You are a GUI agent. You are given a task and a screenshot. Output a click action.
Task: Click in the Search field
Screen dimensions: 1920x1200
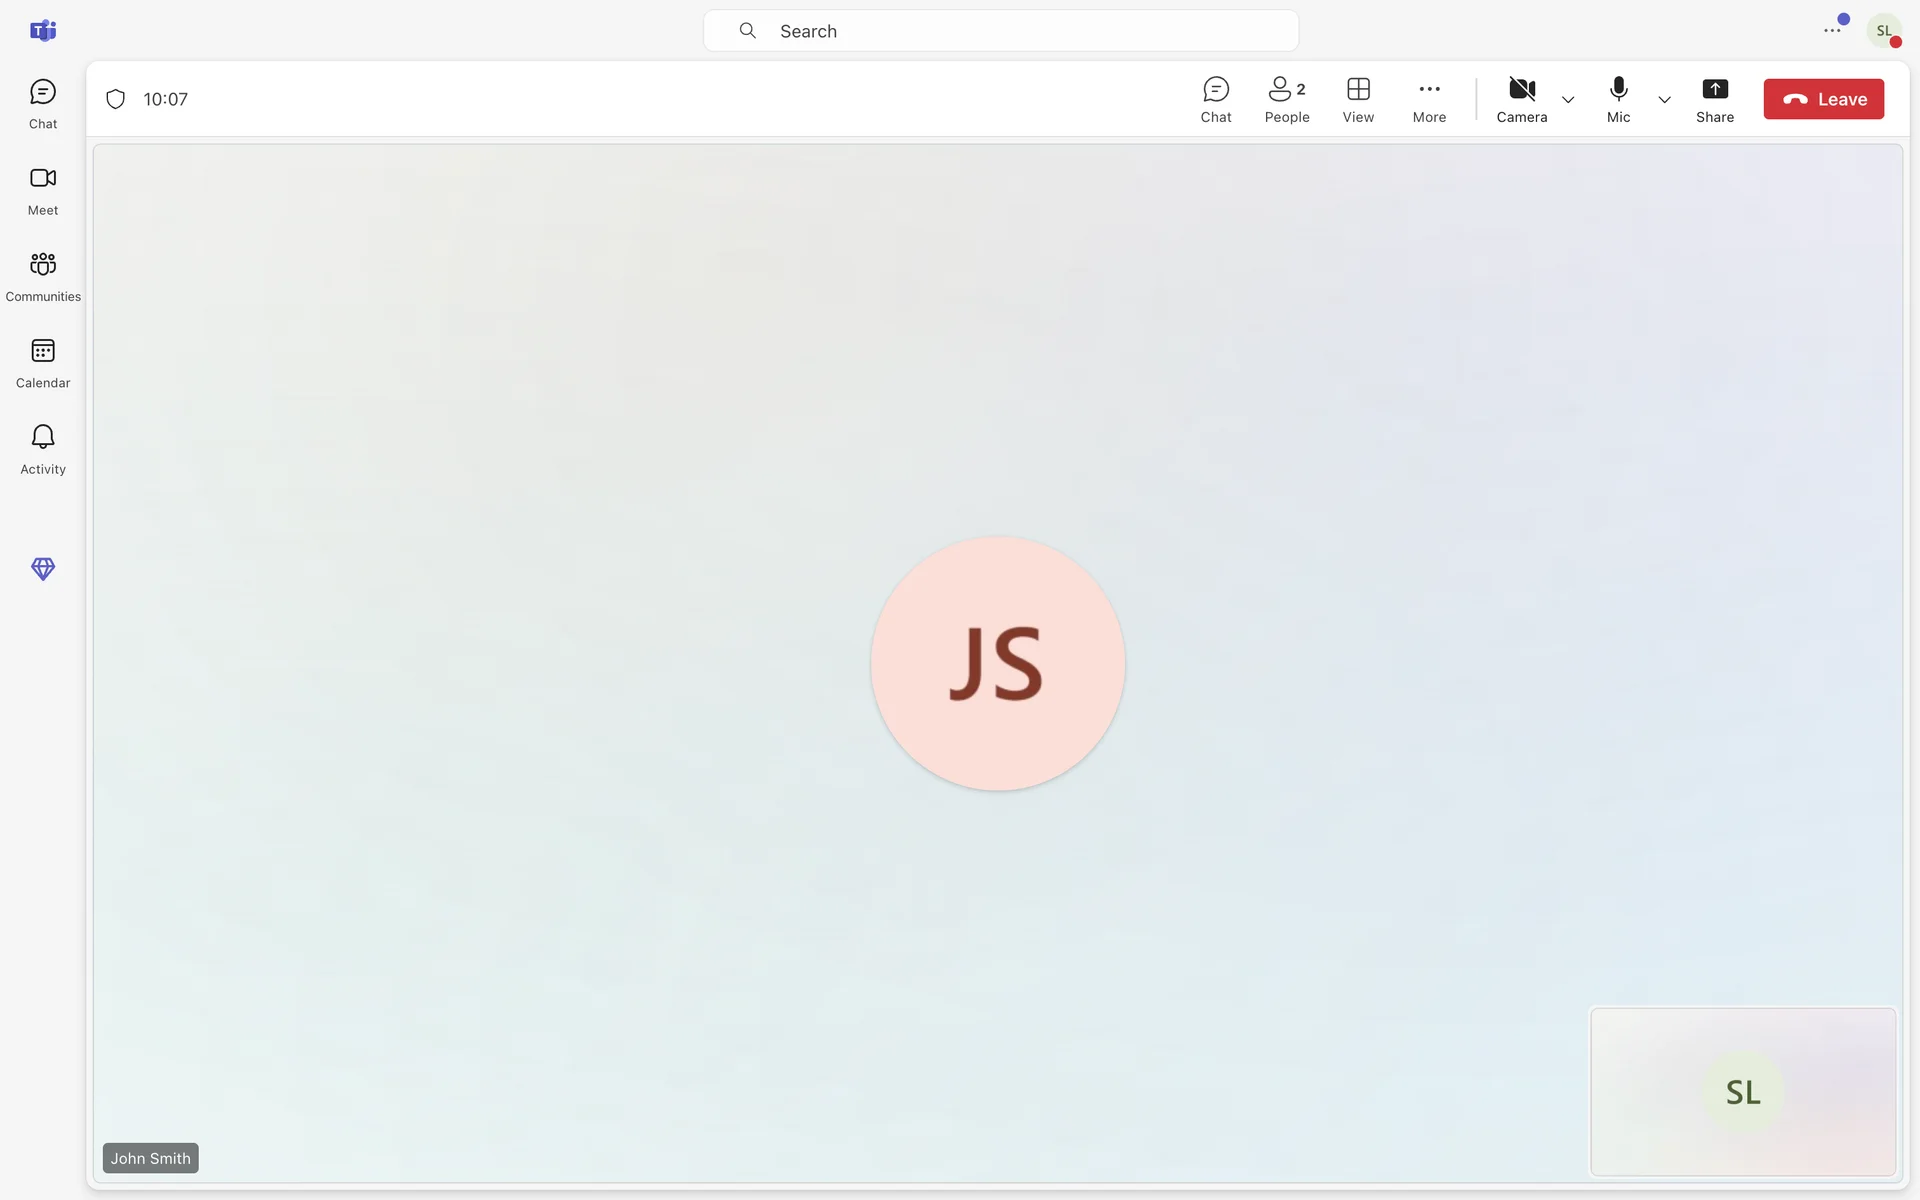click(x=1000, y=31)
